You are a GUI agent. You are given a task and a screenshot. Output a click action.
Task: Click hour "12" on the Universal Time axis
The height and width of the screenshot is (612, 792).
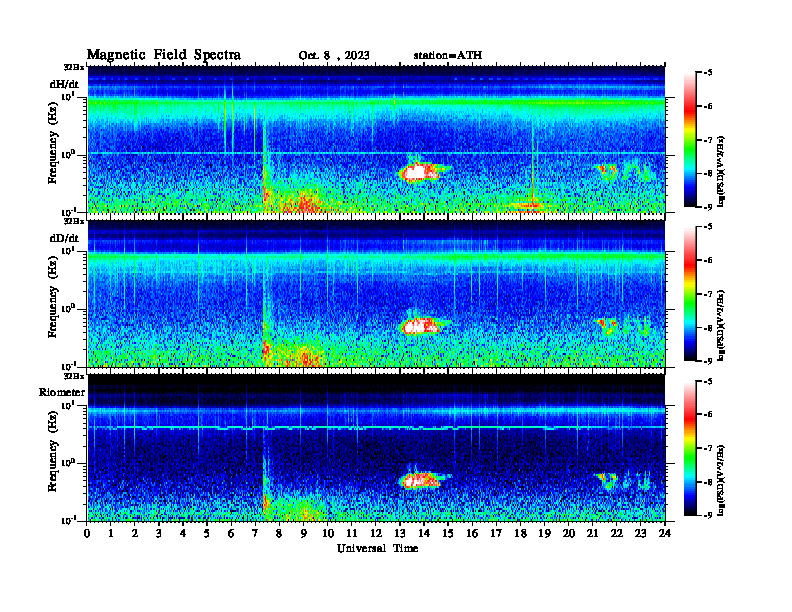click(376, 534)
